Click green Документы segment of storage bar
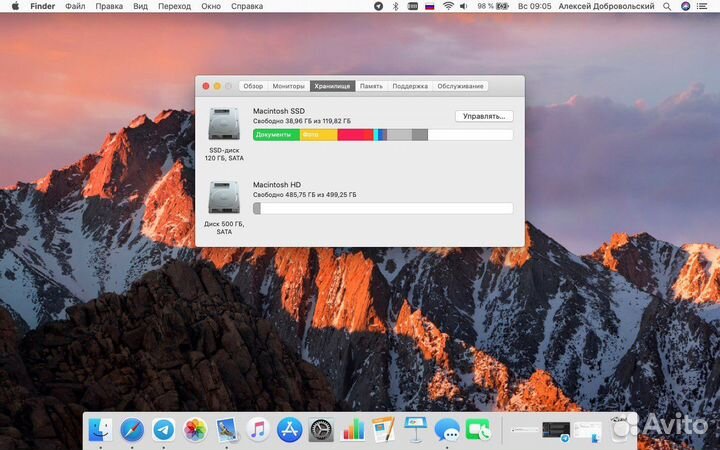 276,135
